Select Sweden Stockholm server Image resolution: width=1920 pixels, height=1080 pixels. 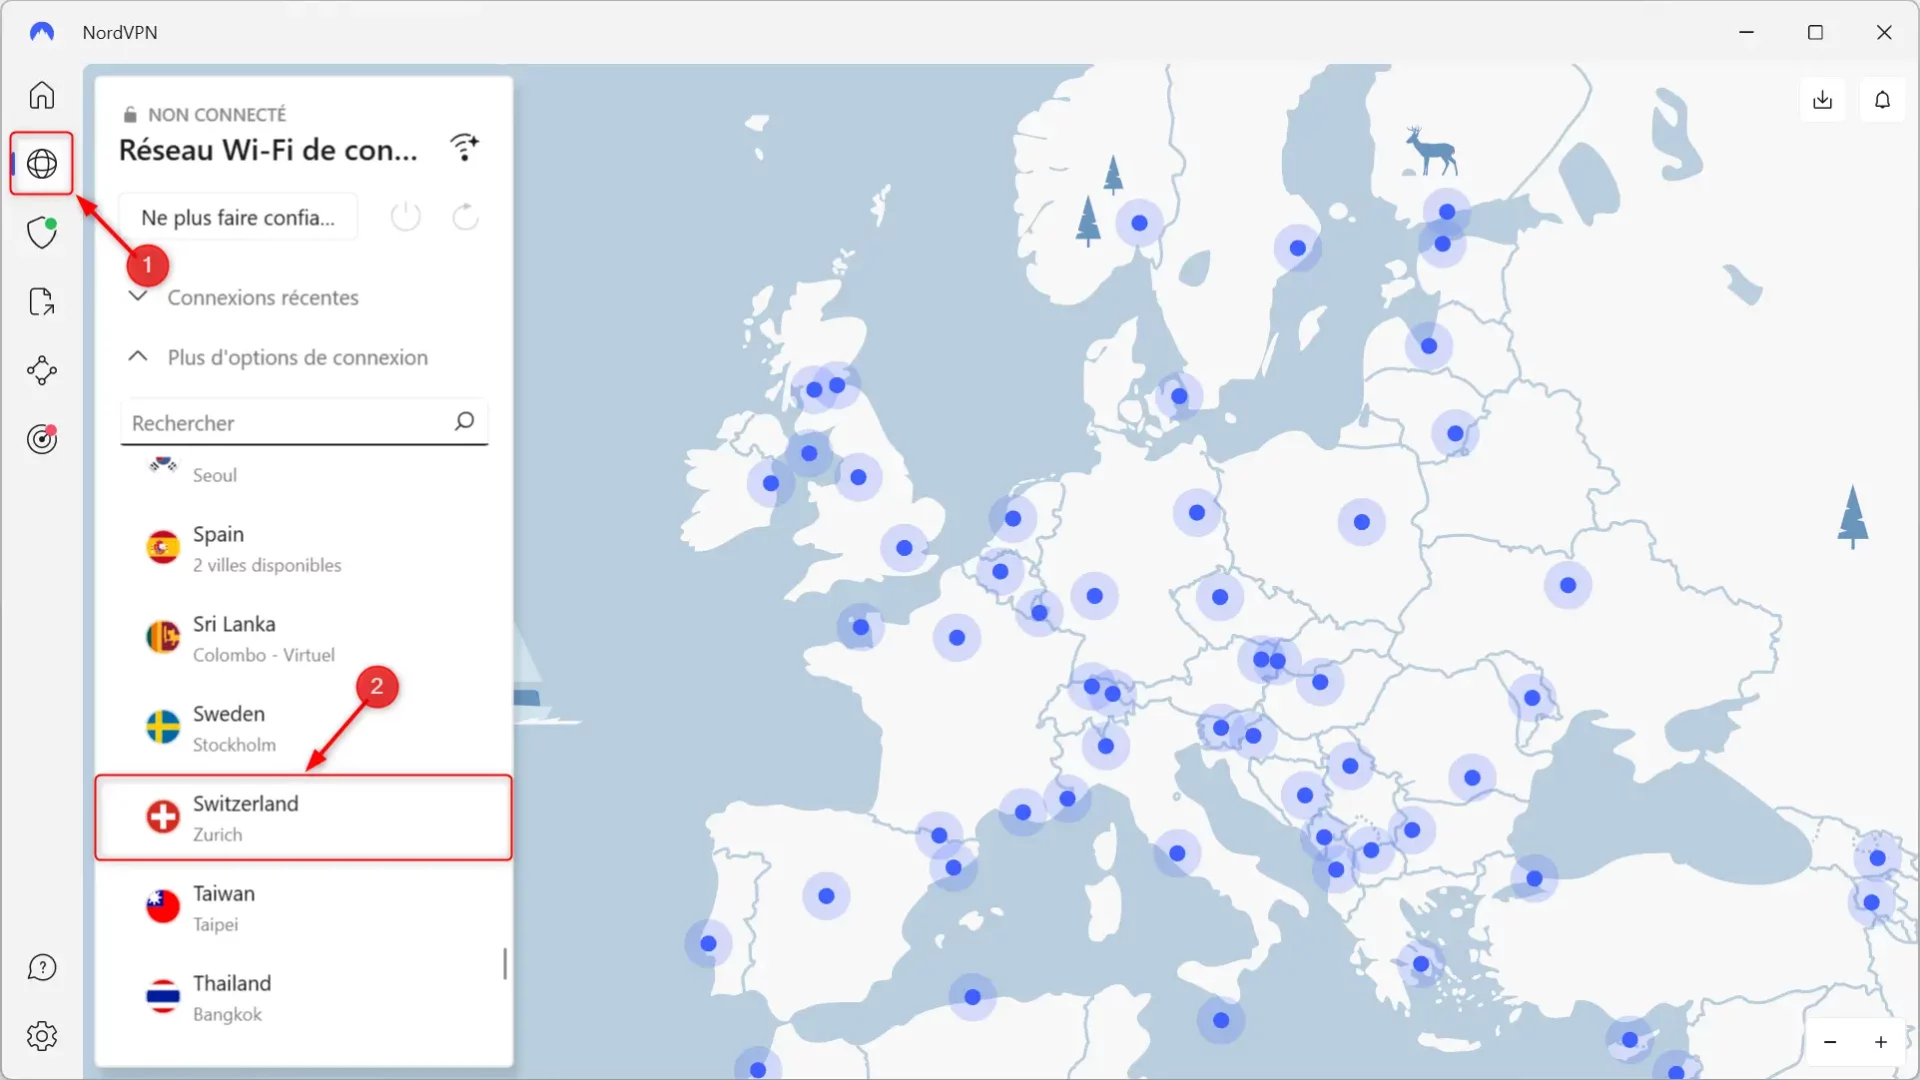pyautogui.click(x=304, y=728)
